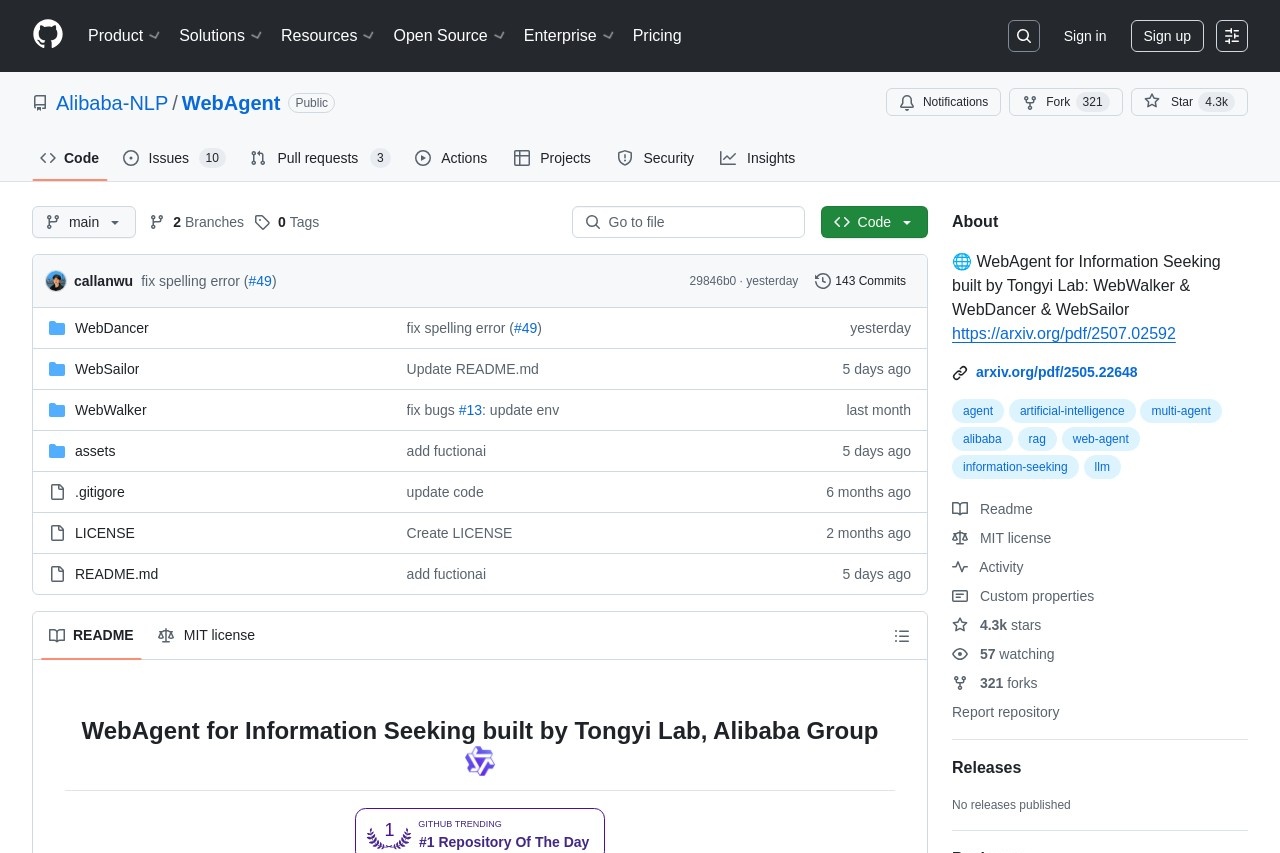Click the star icon beside 4.3k stars

960,625
